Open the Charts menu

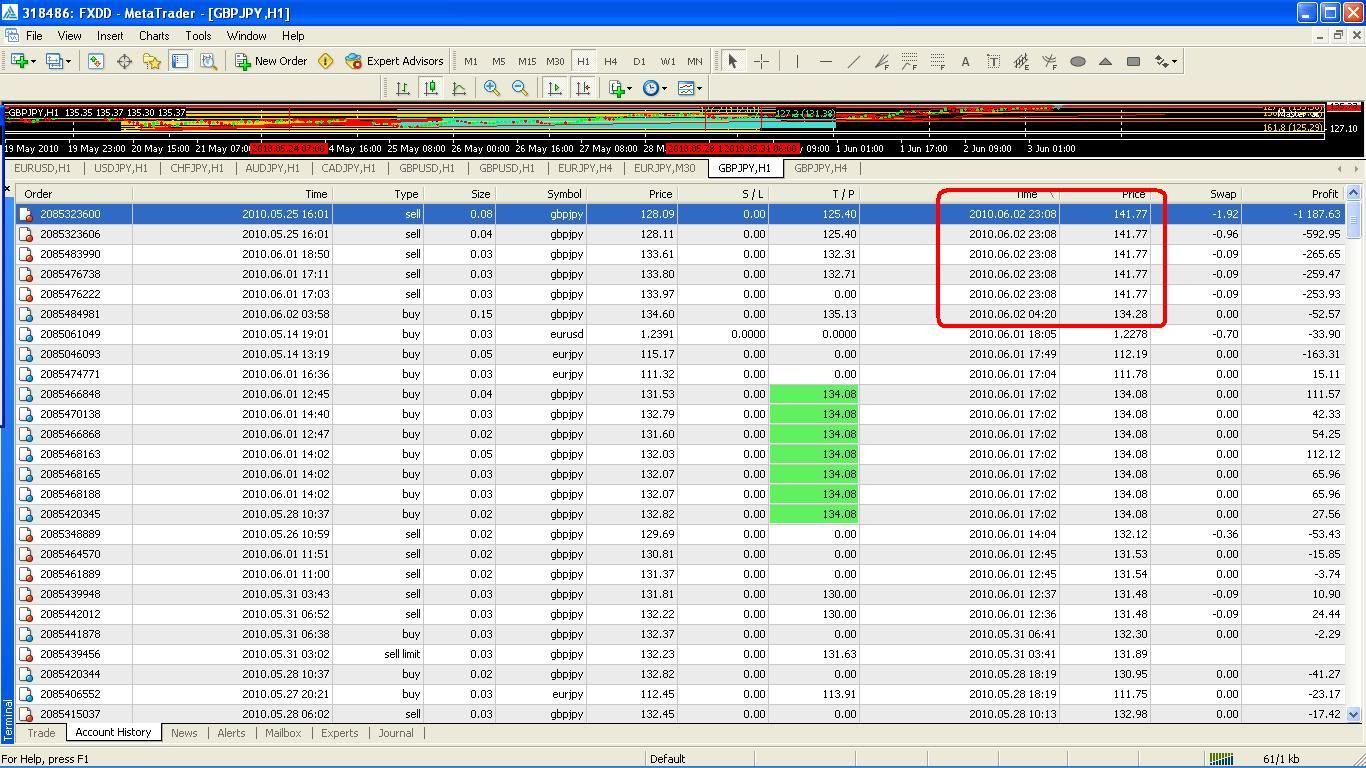(154, 35)
